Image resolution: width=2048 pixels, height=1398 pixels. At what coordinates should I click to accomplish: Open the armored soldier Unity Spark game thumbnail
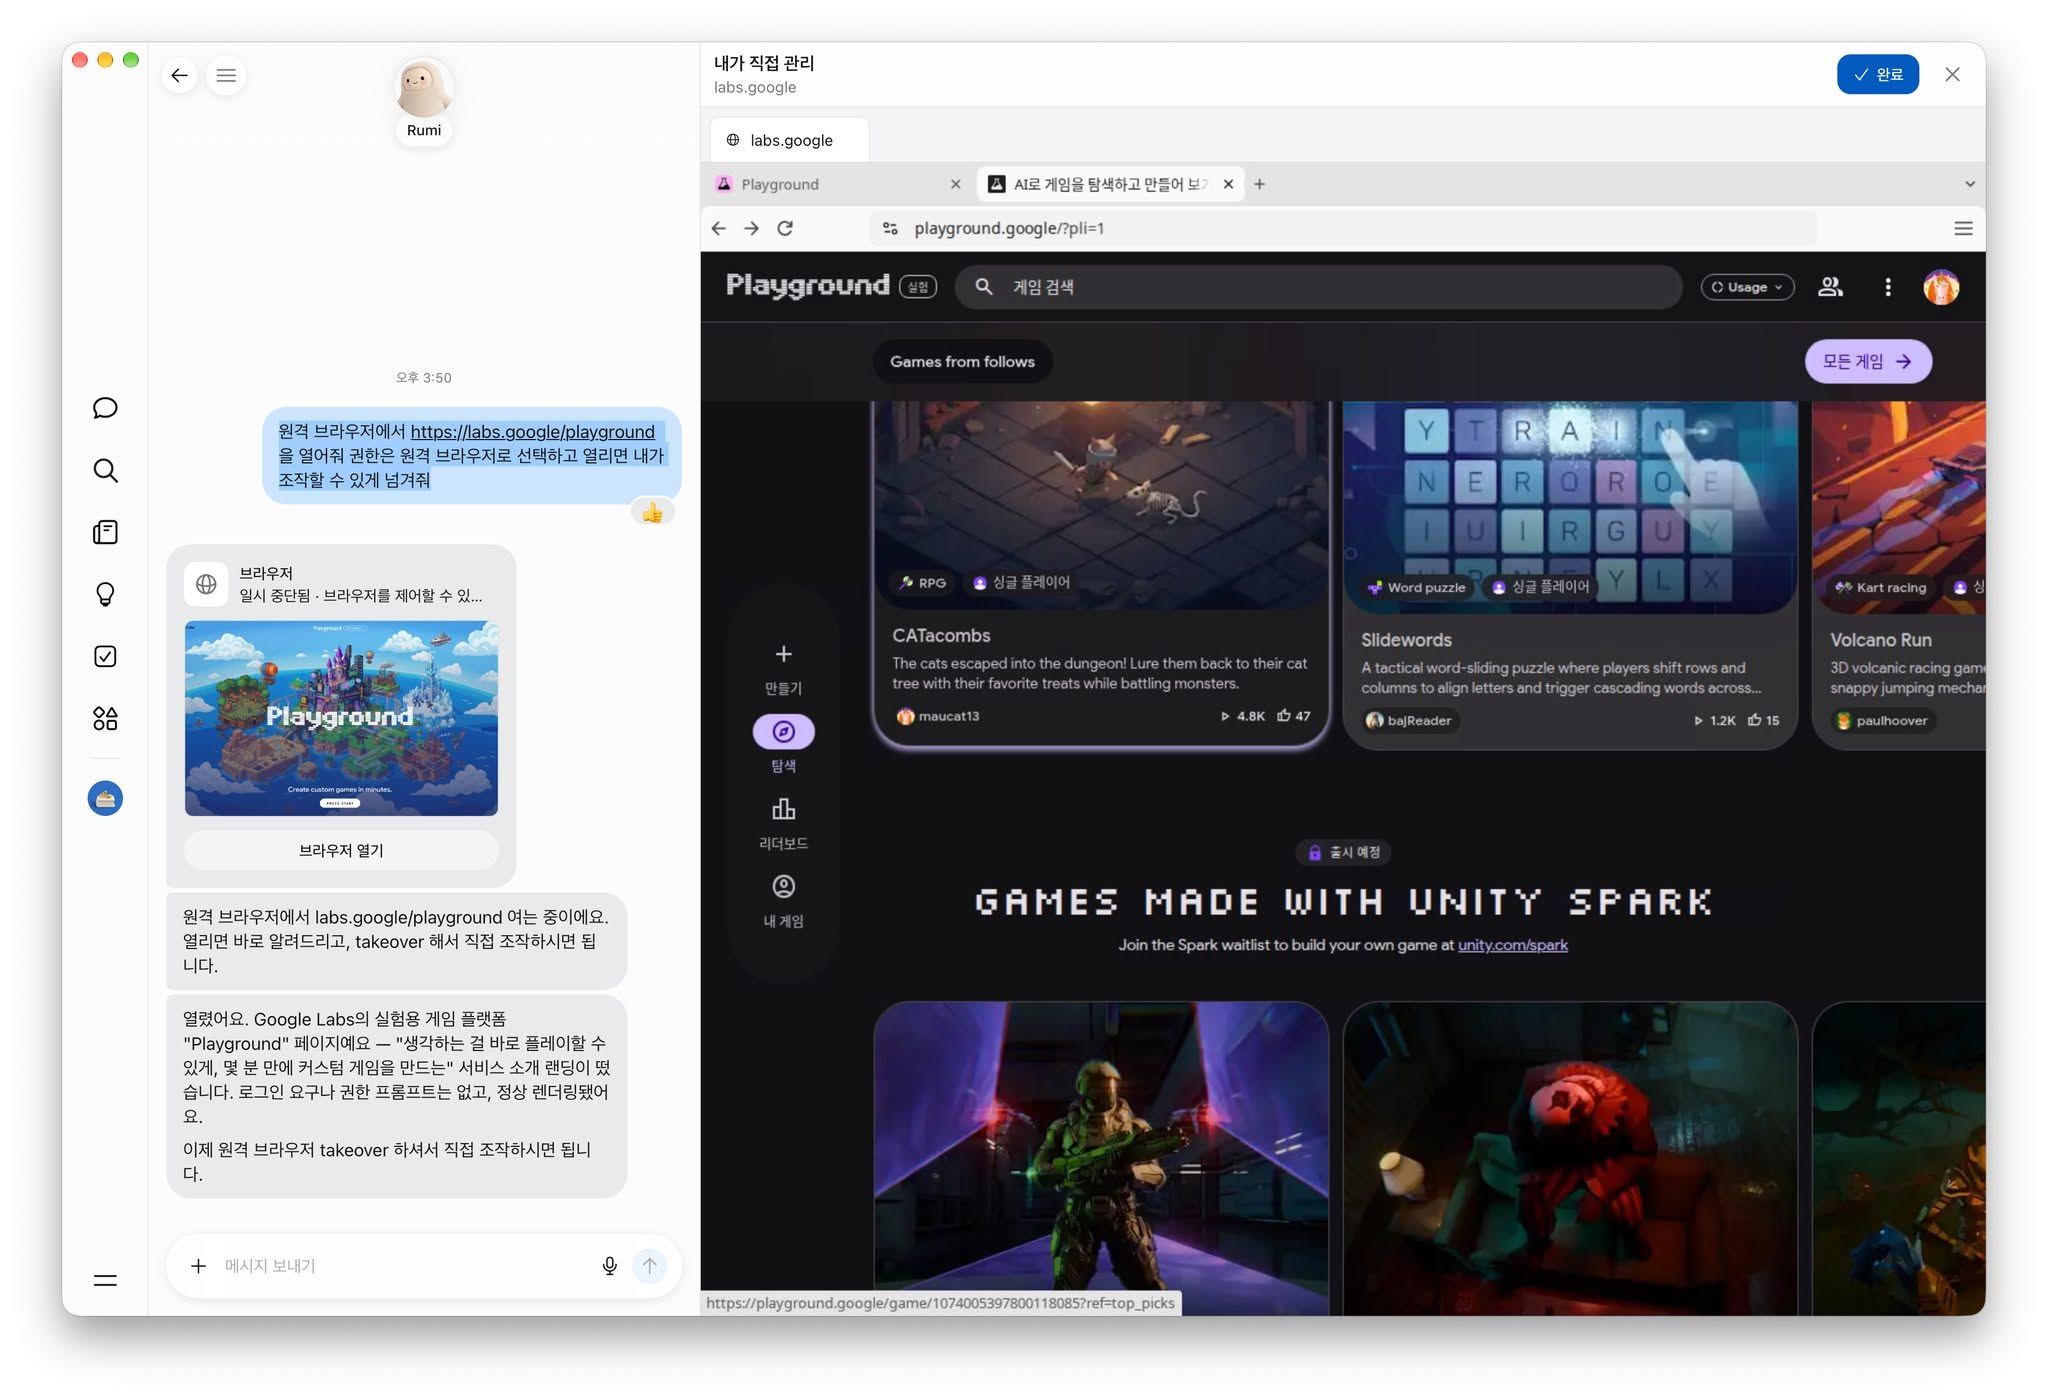[1101, 1158]
